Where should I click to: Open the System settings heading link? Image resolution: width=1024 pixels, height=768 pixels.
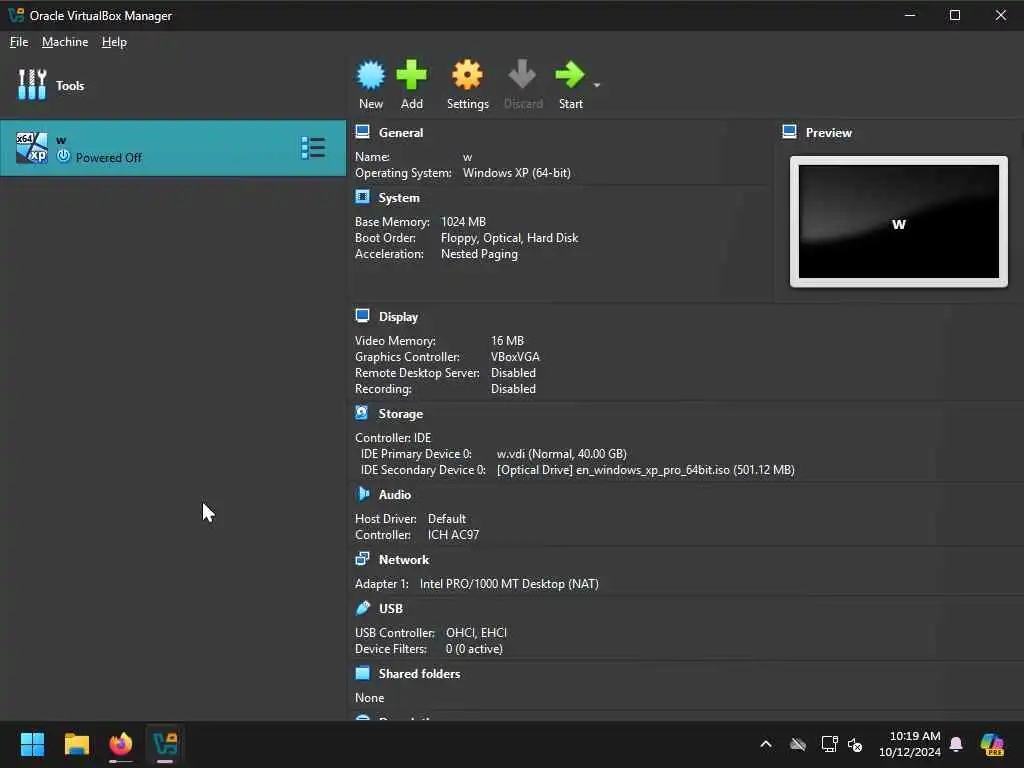tap(399, 198)
